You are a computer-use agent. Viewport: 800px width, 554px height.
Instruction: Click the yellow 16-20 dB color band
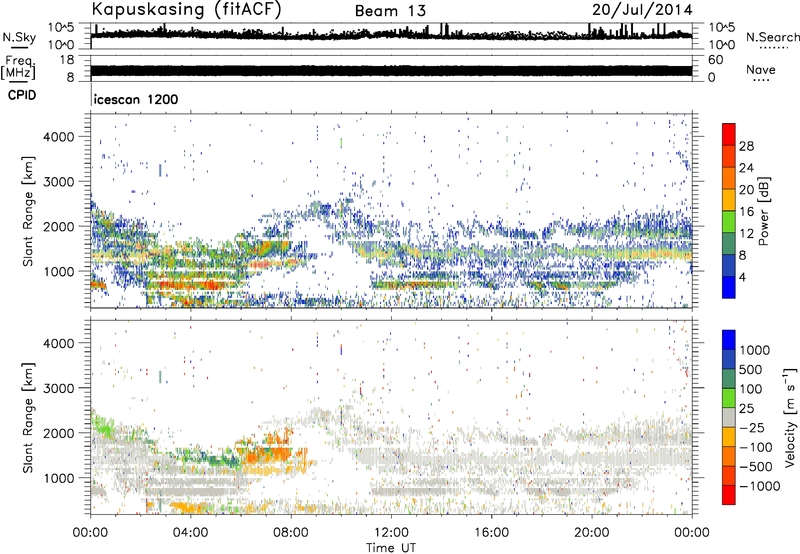point(729,200)
